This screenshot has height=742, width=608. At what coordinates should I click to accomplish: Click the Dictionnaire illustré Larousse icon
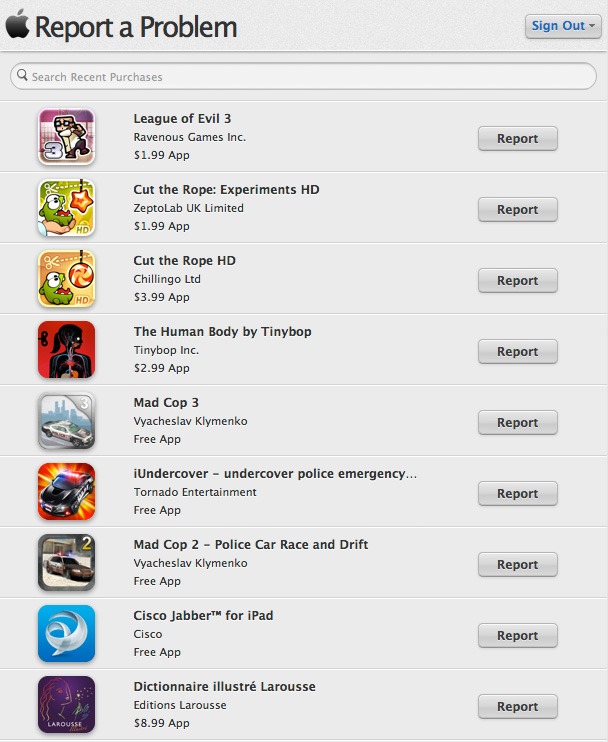[66, 705]
